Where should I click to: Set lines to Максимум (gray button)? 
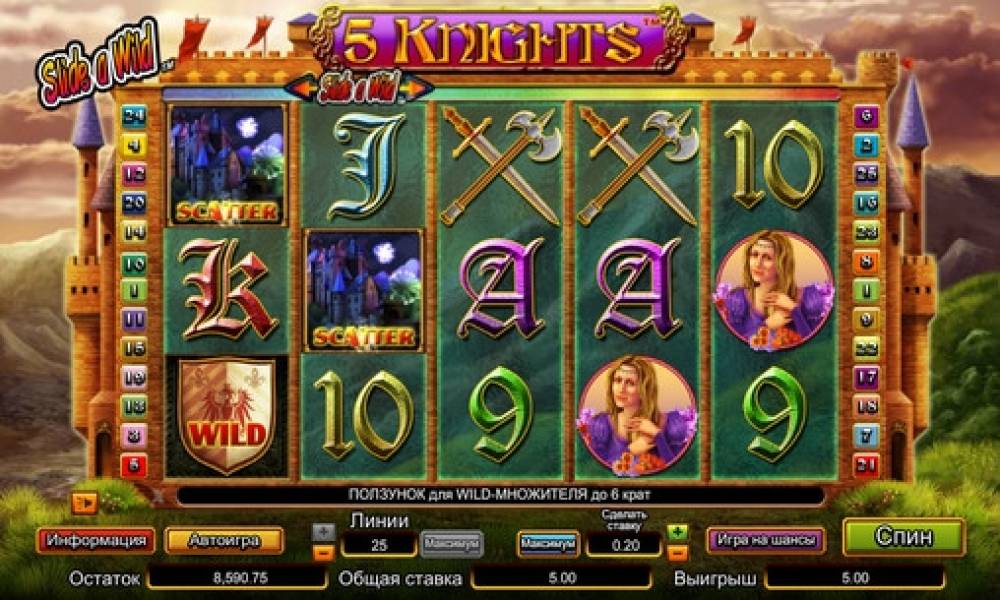coord(452,544)
